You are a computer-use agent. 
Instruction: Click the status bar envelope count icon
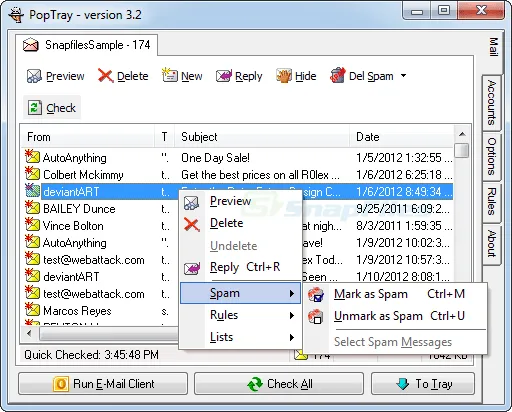pos(301,355)
